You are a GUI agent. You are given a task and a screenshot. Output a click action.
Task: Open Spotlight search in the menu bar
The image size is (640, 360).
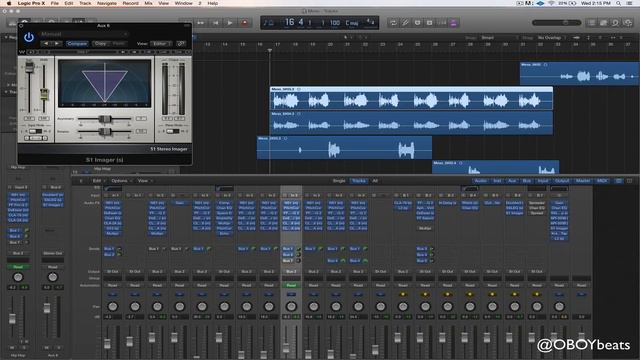(618, 3)
